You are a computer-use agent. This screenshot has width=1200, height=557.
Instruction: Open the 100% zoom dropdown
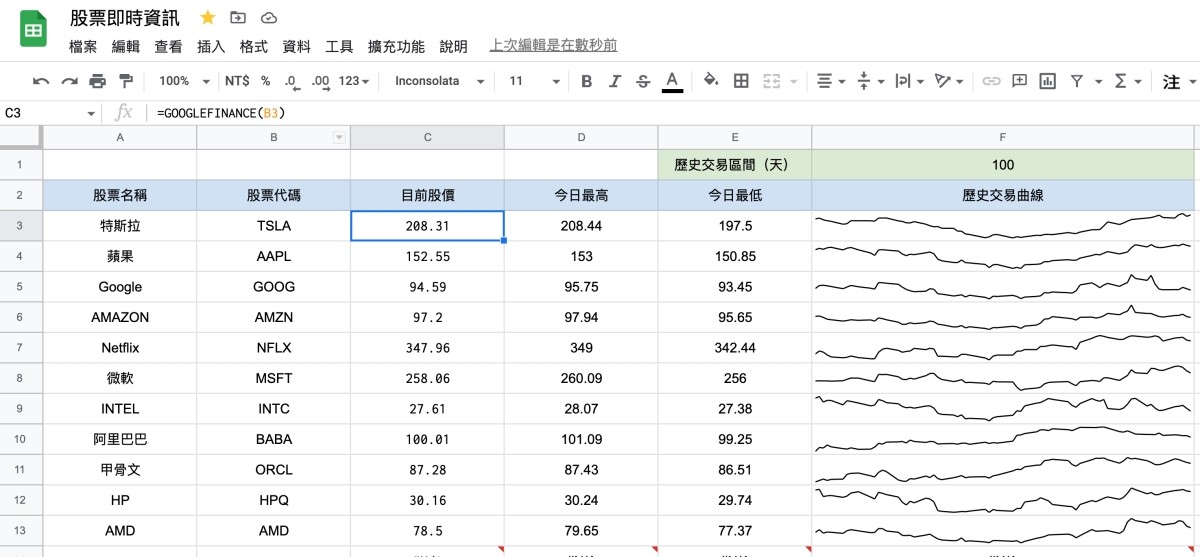click(x=184, y=81)
